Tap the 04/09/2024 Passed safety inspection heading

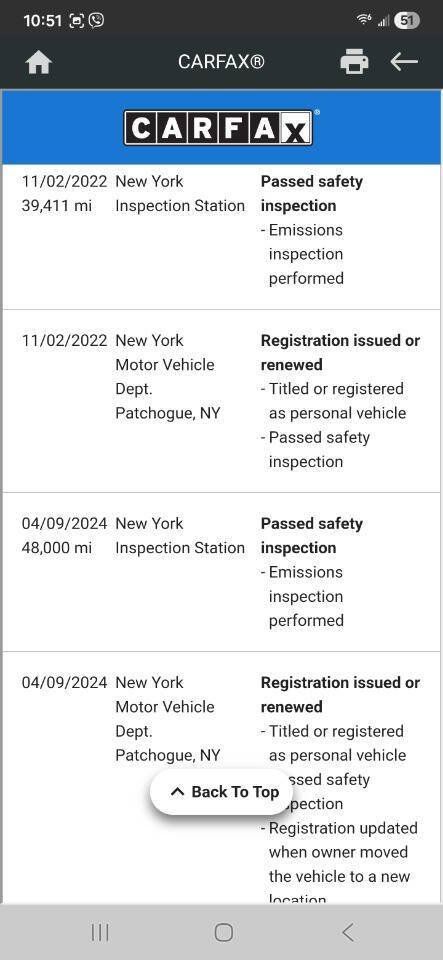(x=312, y=536)
